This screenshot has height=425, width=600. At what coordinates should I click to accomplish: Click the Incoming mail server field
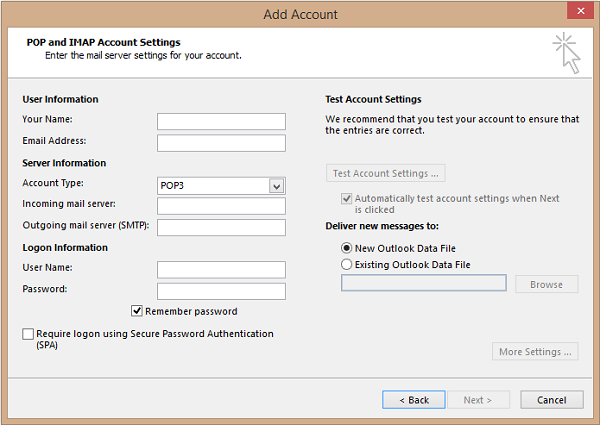tap(221, 206)
